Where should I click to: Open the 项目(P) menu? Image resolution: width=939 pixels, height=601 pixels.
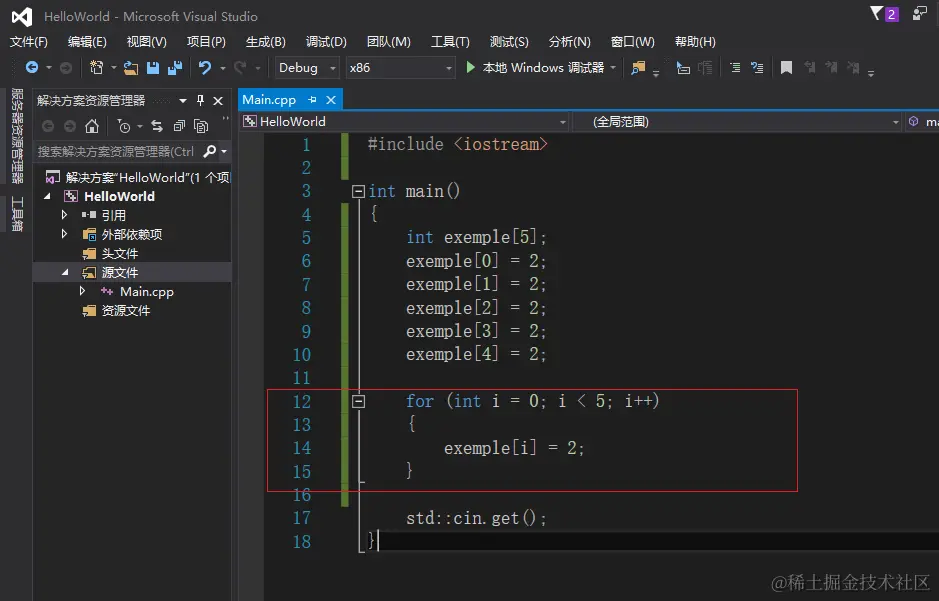[x=206, y=42]
